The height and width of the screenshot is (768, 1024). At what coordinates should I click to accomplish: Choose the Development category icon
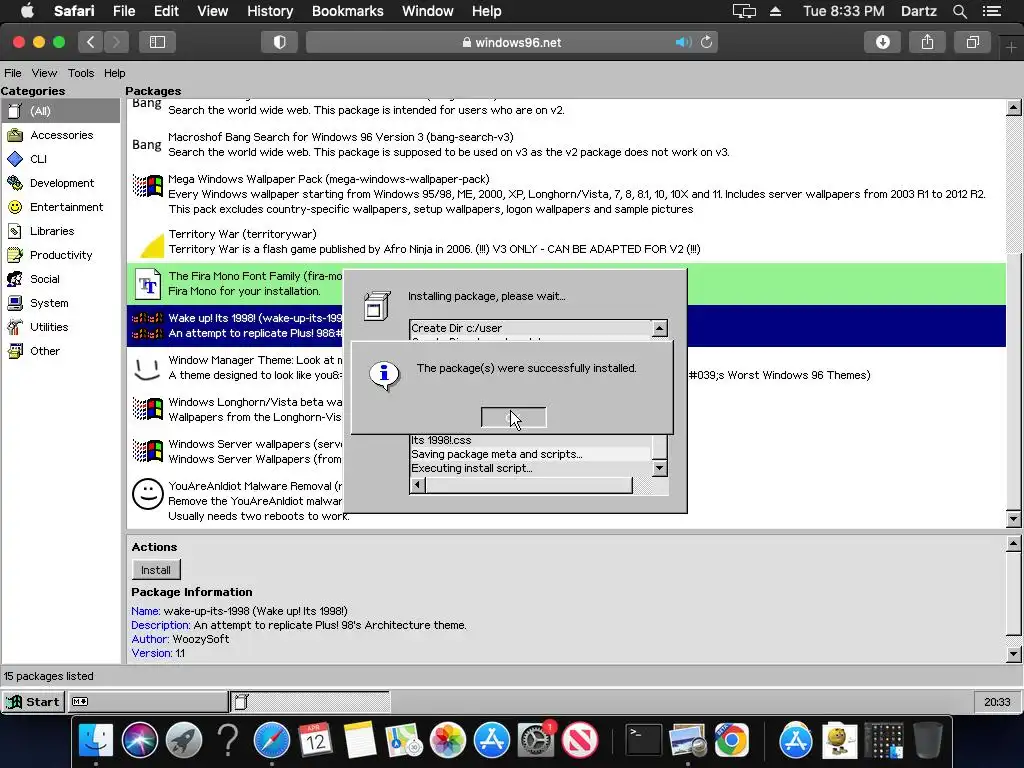point(15,183)
